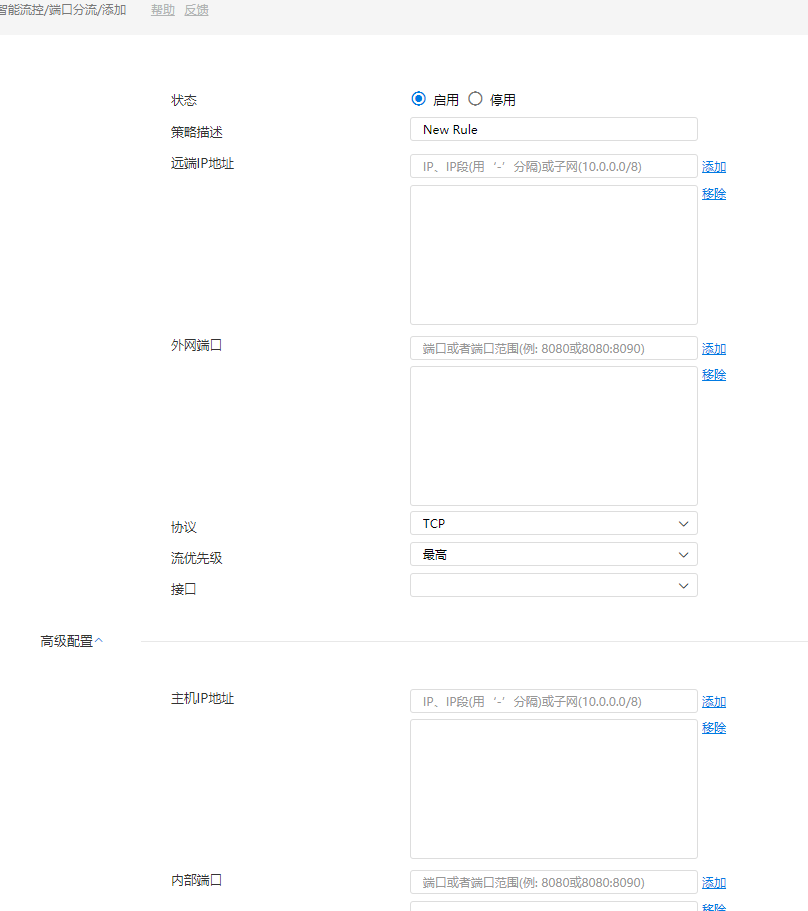Select the 启用 radio button
The image size is (808, 911).
pos(418,99)
